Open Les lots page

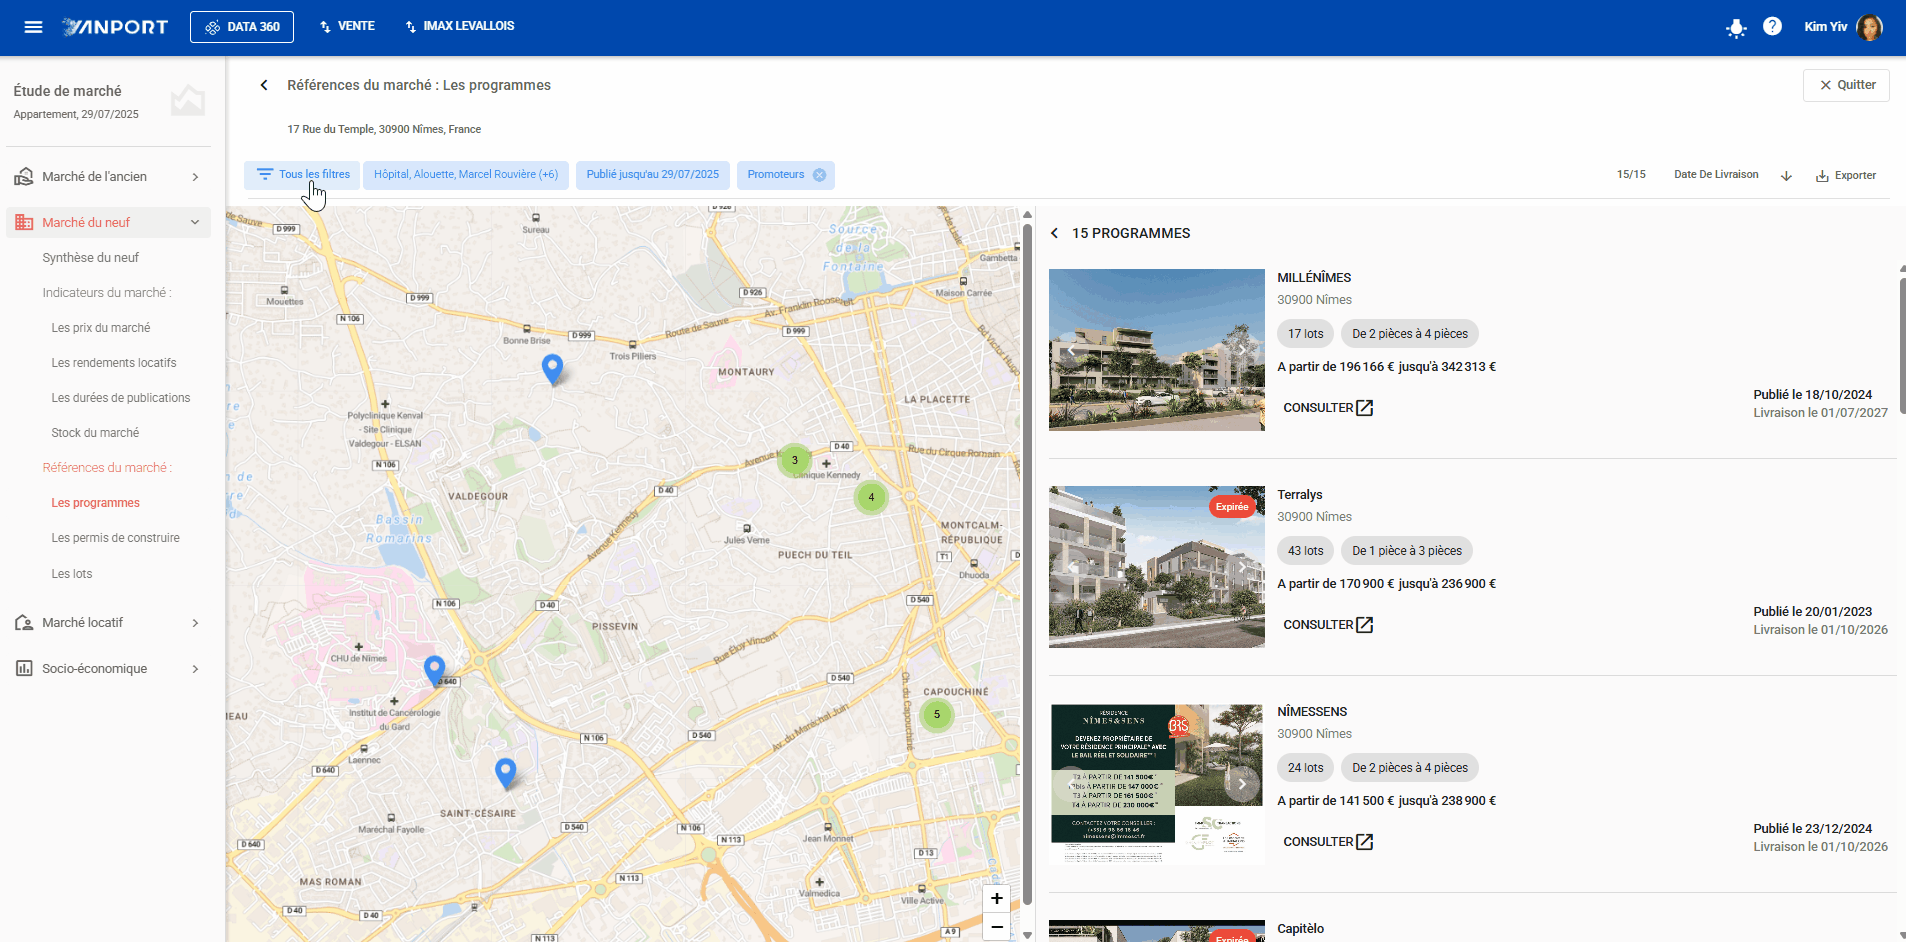[72, 574]
